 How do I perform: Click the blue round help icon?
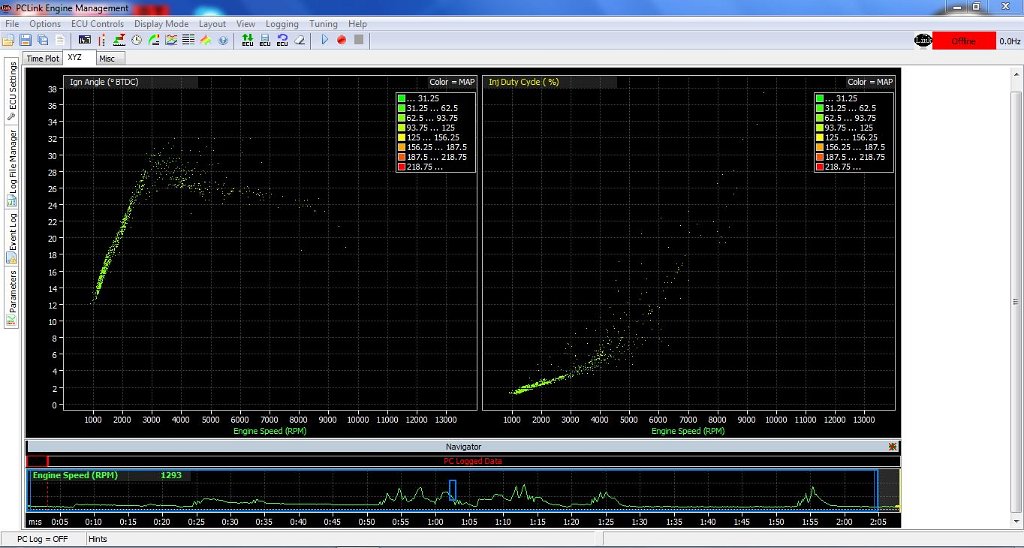(223, 40)
